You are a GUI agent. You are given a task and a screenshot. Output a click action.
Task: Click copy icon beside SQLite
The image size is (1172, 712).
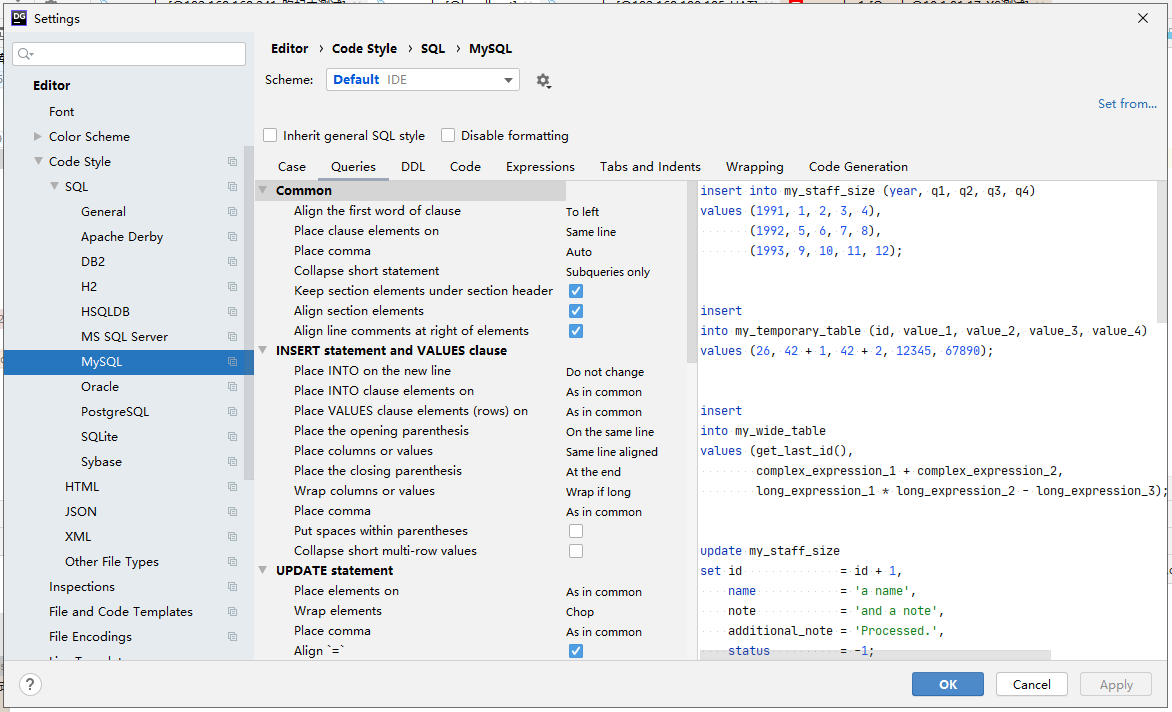(232, 437)
